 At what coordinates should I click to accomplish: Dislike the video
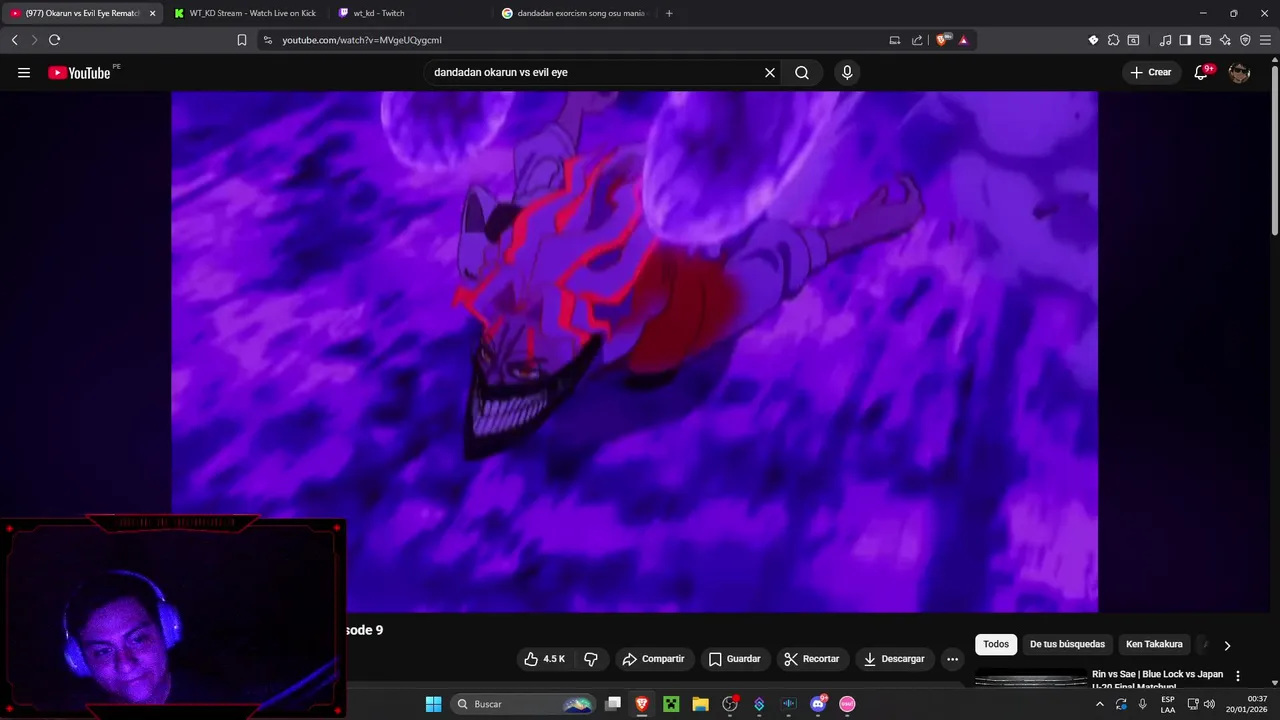[591, 659]
